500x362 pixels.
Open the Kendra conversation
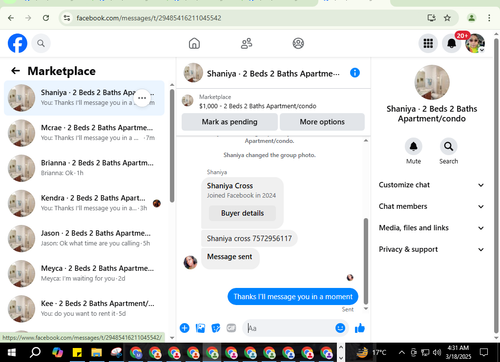pyautogui.click(x=84, y=203)
